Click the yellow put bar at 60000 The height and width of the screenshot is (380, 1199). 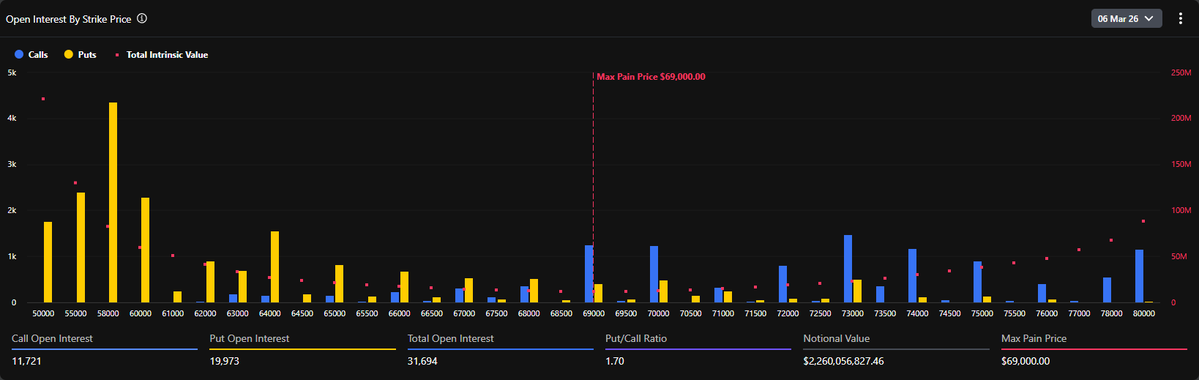(x=145, y=250)
